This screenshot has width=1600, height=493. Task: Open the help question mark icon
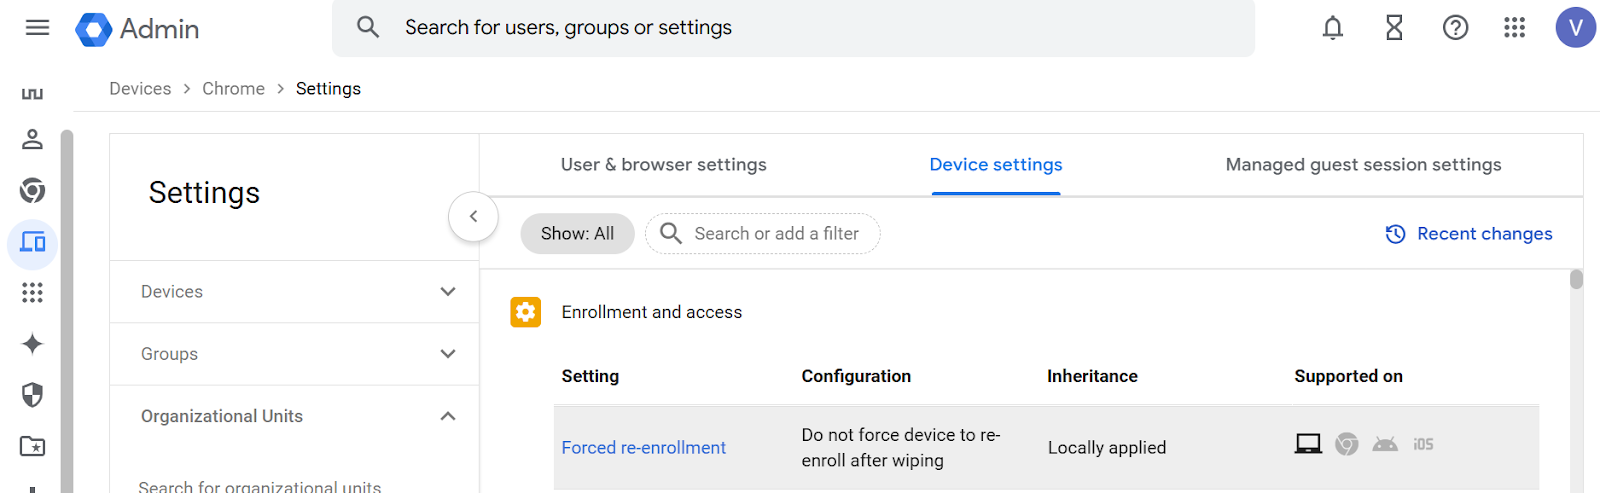1455,28
